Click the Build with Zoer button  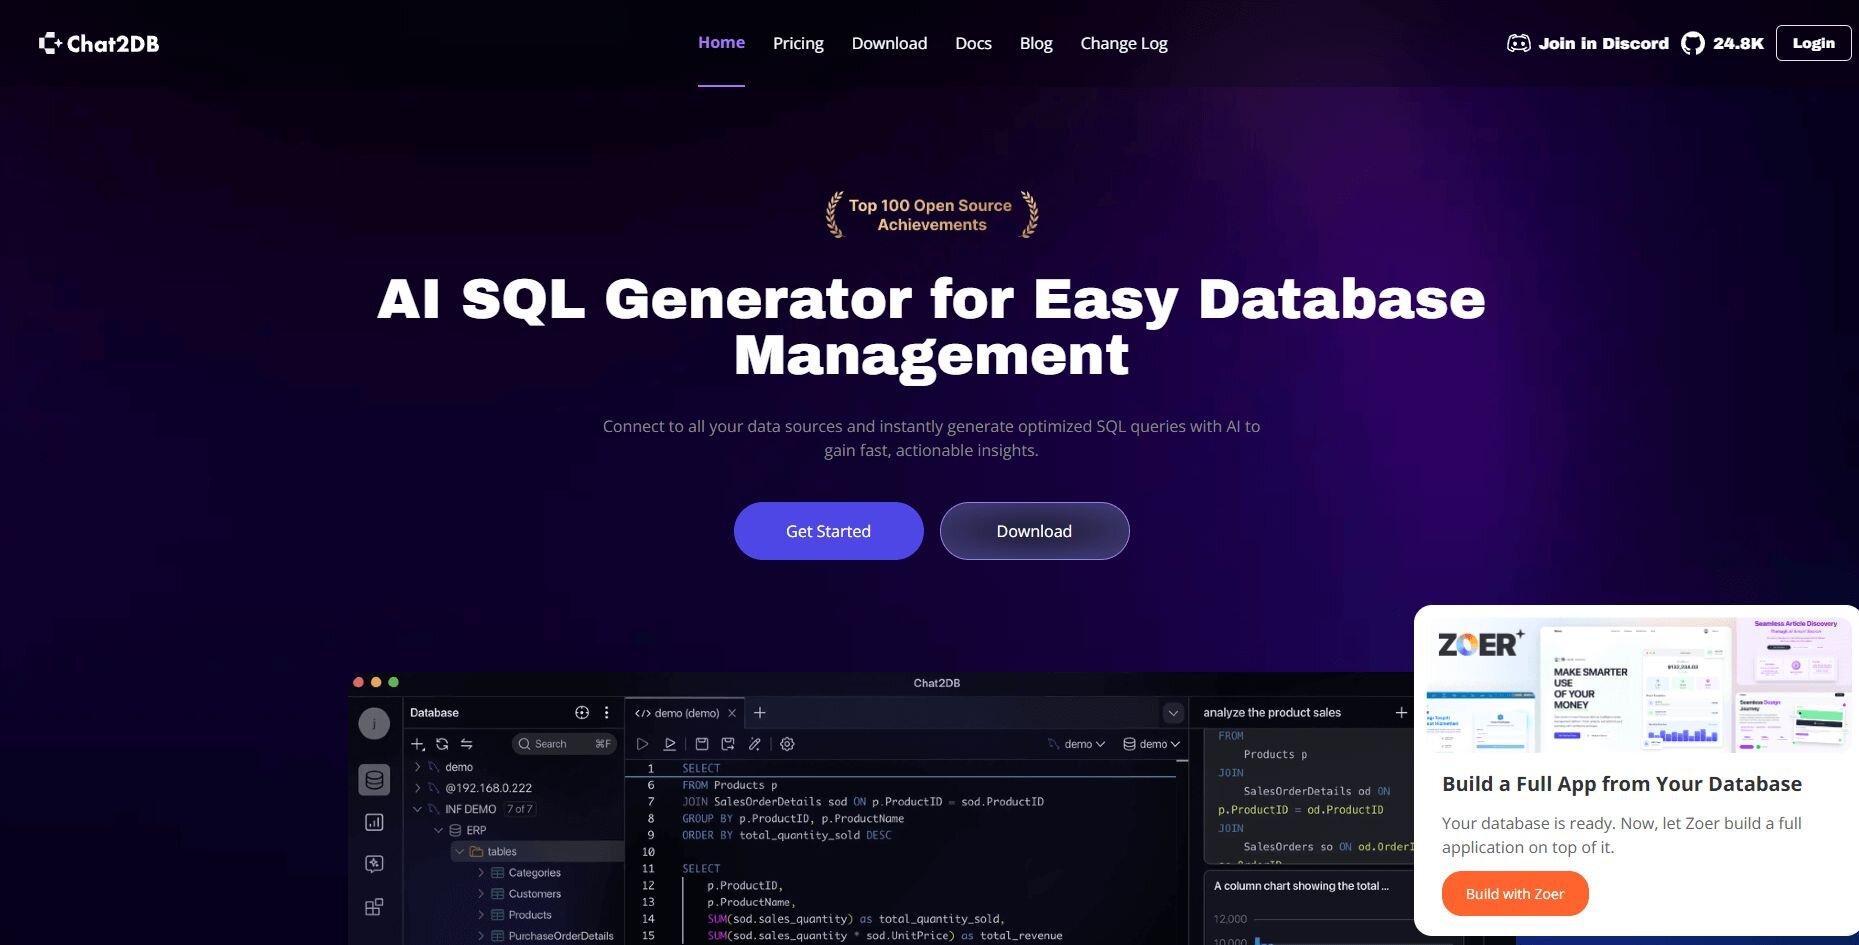(x=1514, y=894)
